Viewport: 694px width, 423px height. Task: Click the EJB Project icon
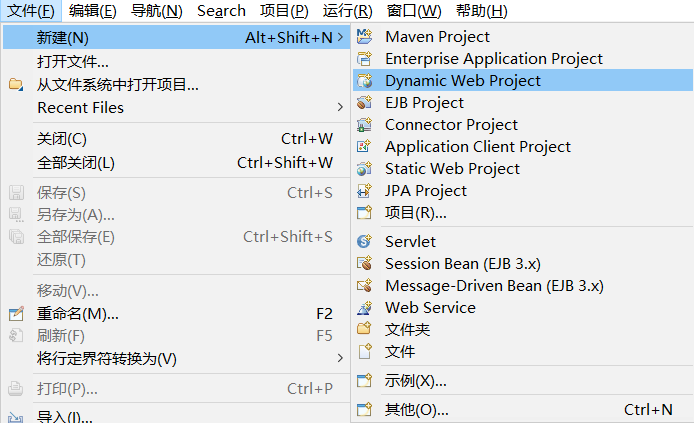[364, 103]
